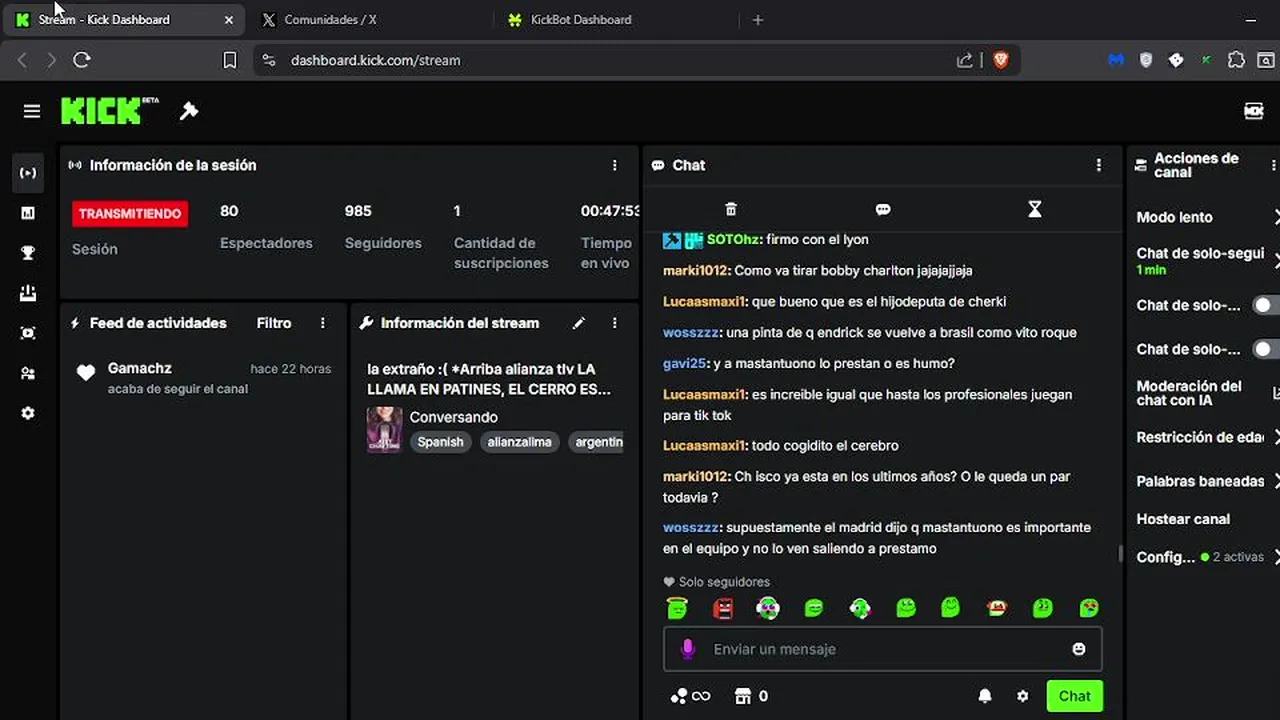Open the capture frame icon in left sidebar
Viewport: 1280px width, 720px height.
[28, 333]
